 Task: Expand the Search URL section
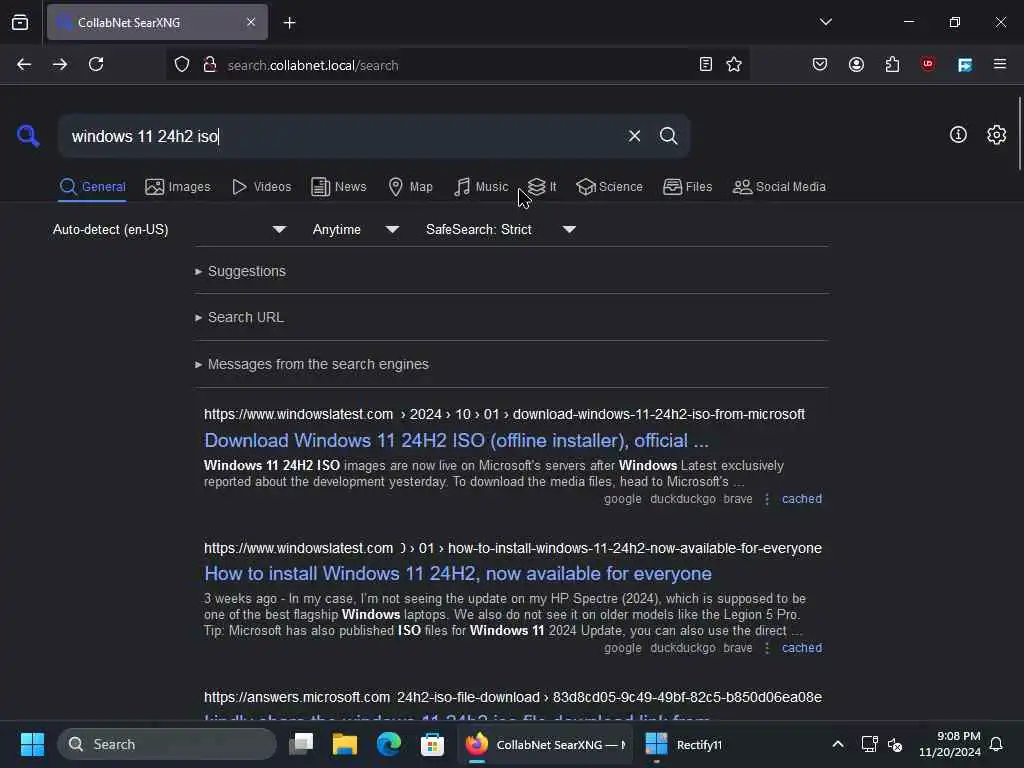[x=239, y=317]
